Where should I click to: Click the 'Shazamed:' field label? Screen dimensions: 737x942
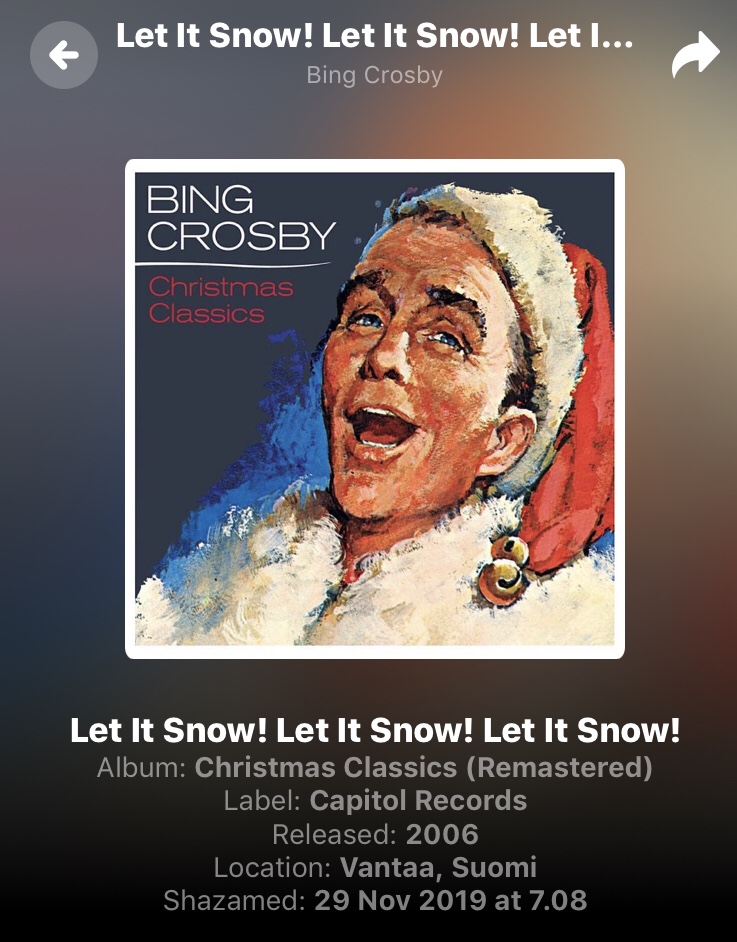[x=235, y=900]
